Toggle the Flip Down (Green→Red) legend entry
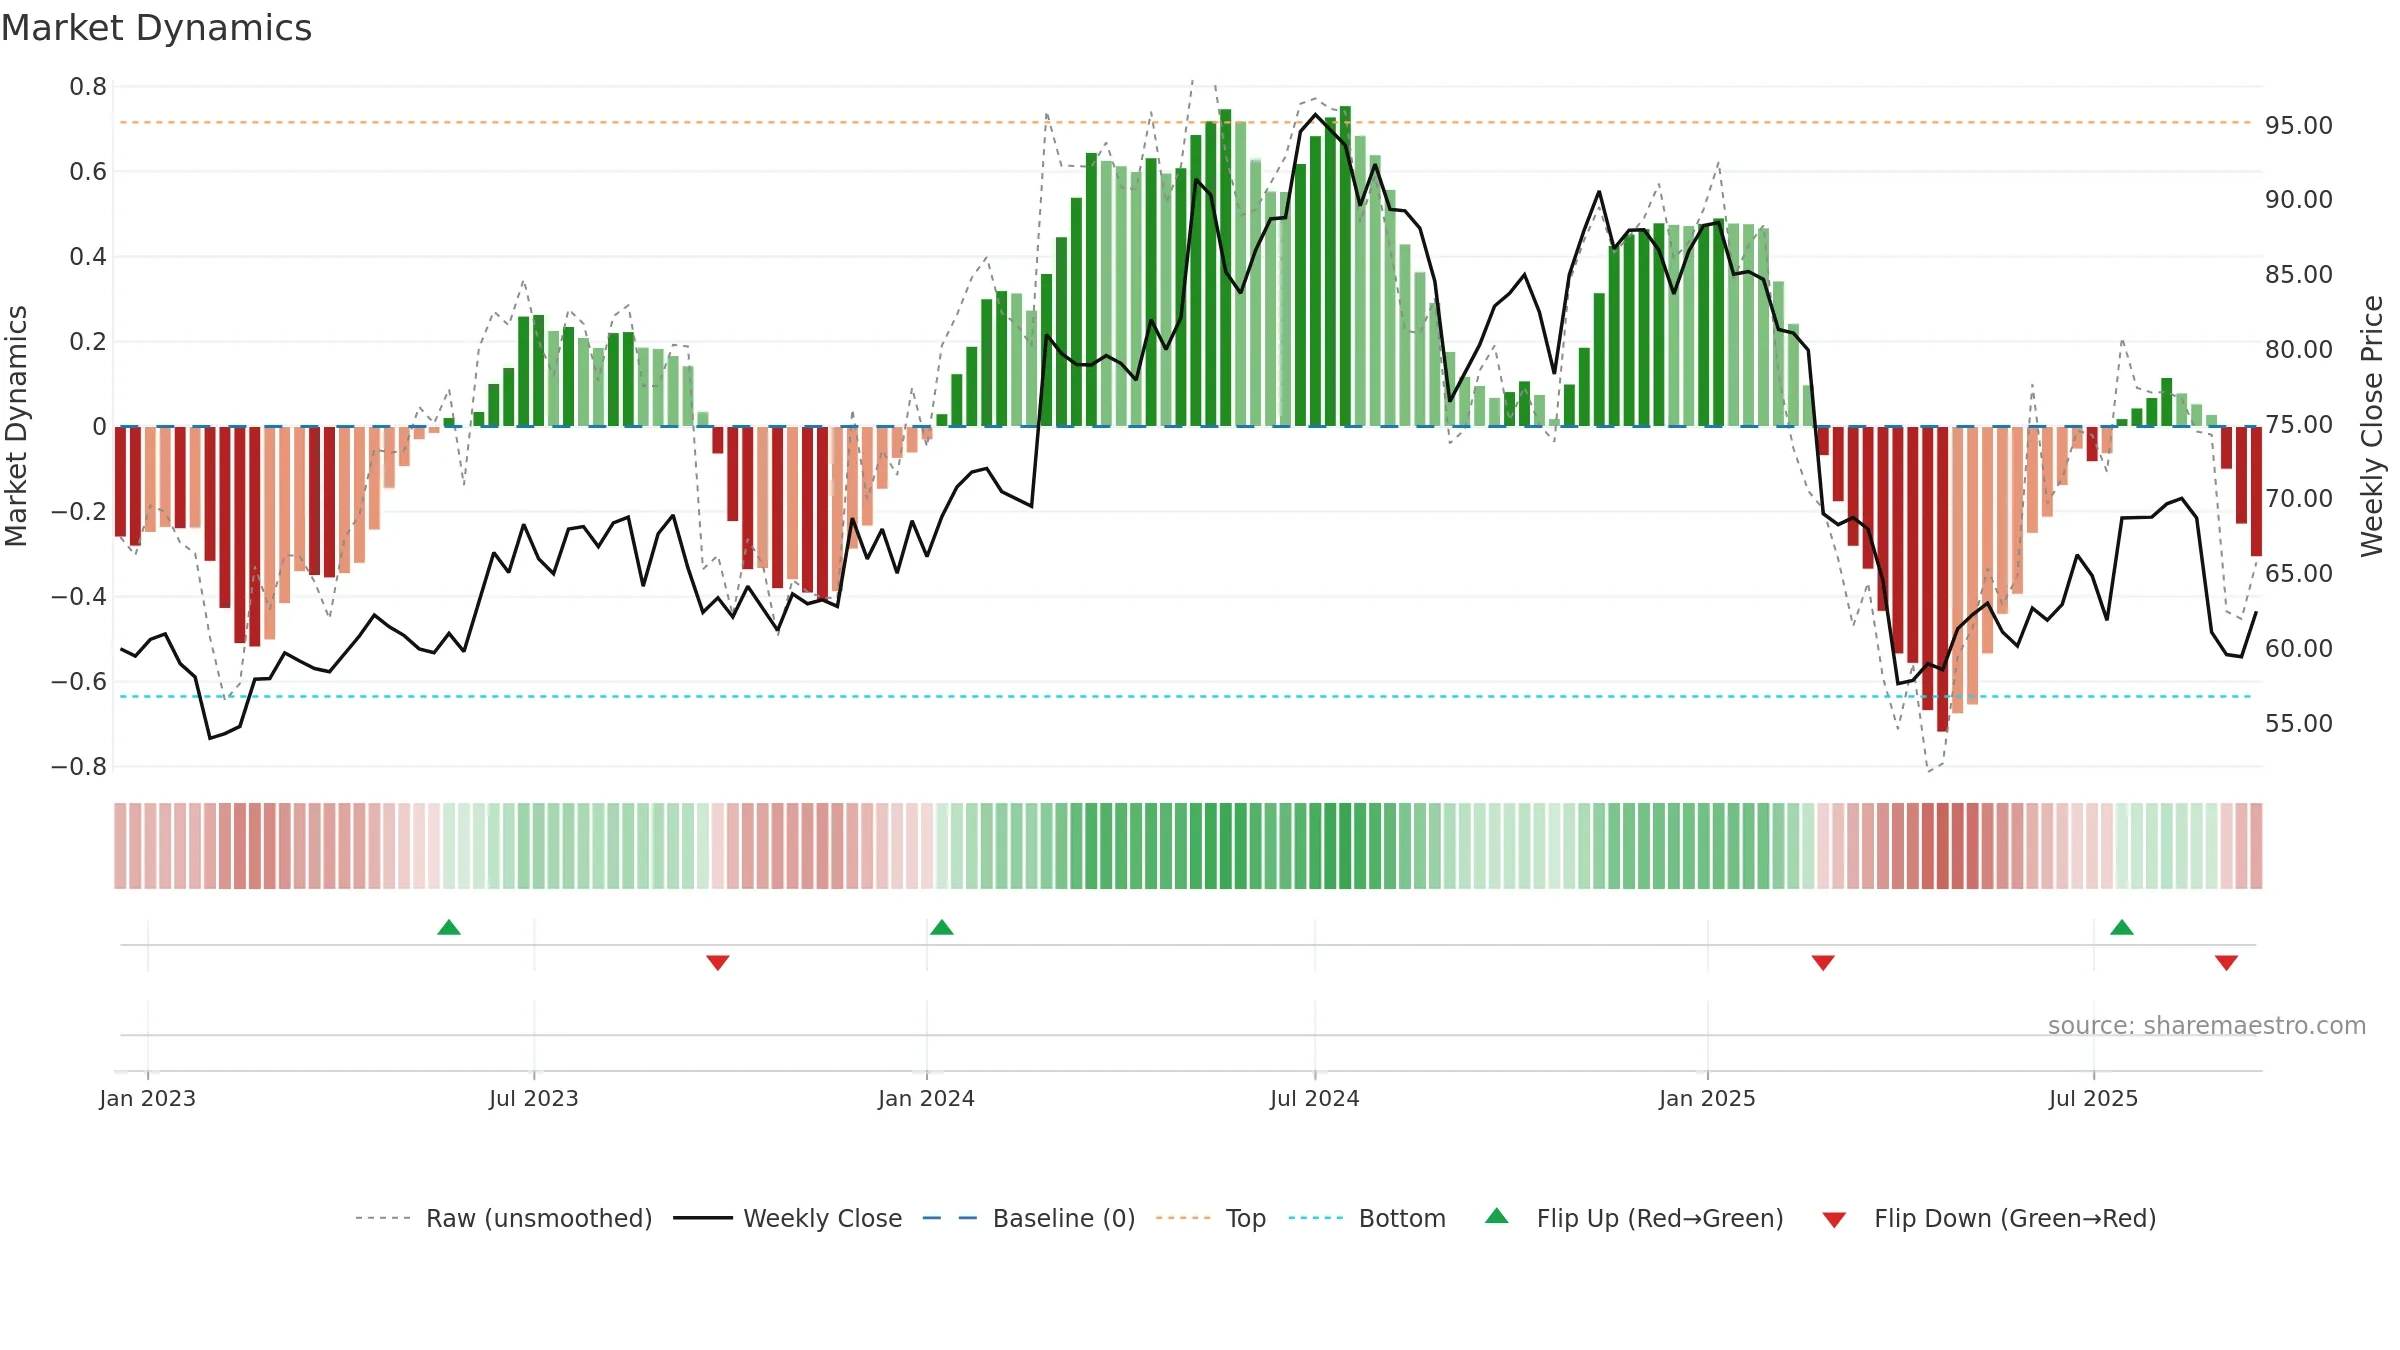The height and width of the screenshot is (1350, 2400). pyautogui.click(x=1989, y=1218)
